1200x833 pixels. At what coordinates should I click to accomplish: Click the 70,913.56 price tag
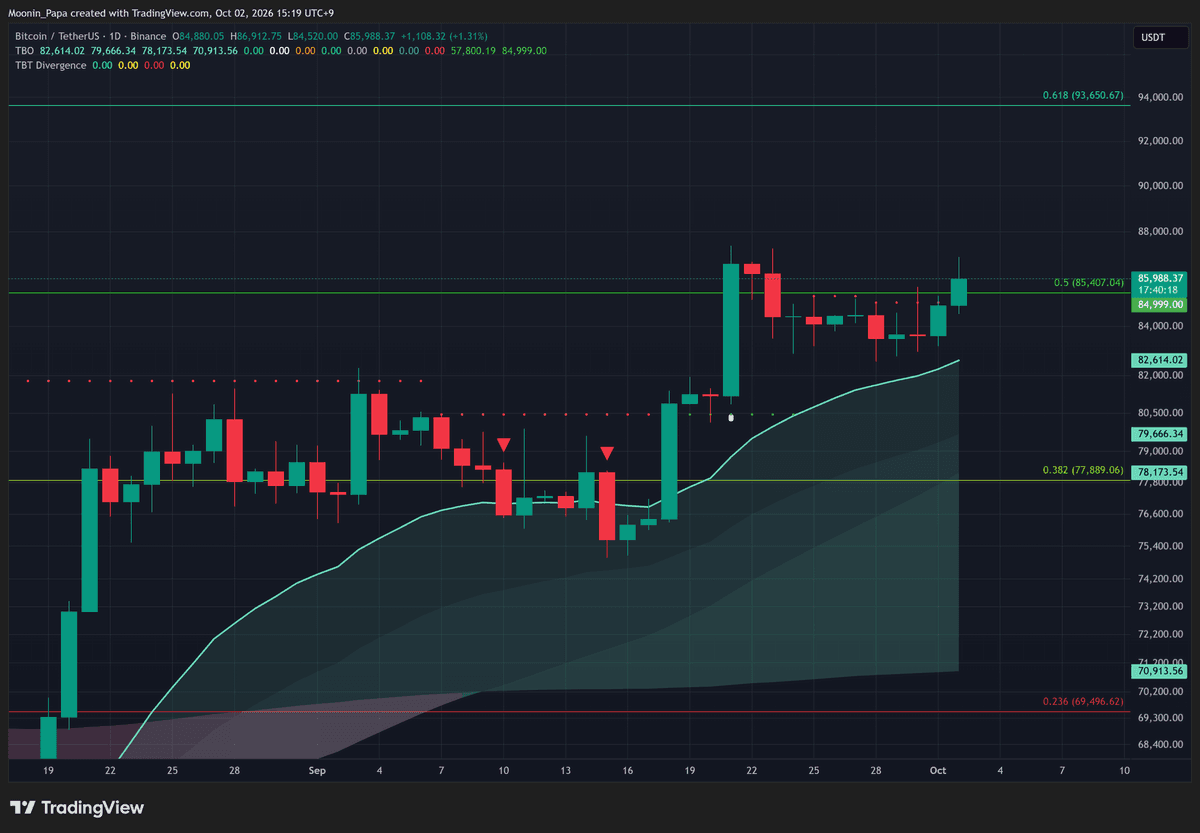pyautogui.click(x=1160, y=671)
